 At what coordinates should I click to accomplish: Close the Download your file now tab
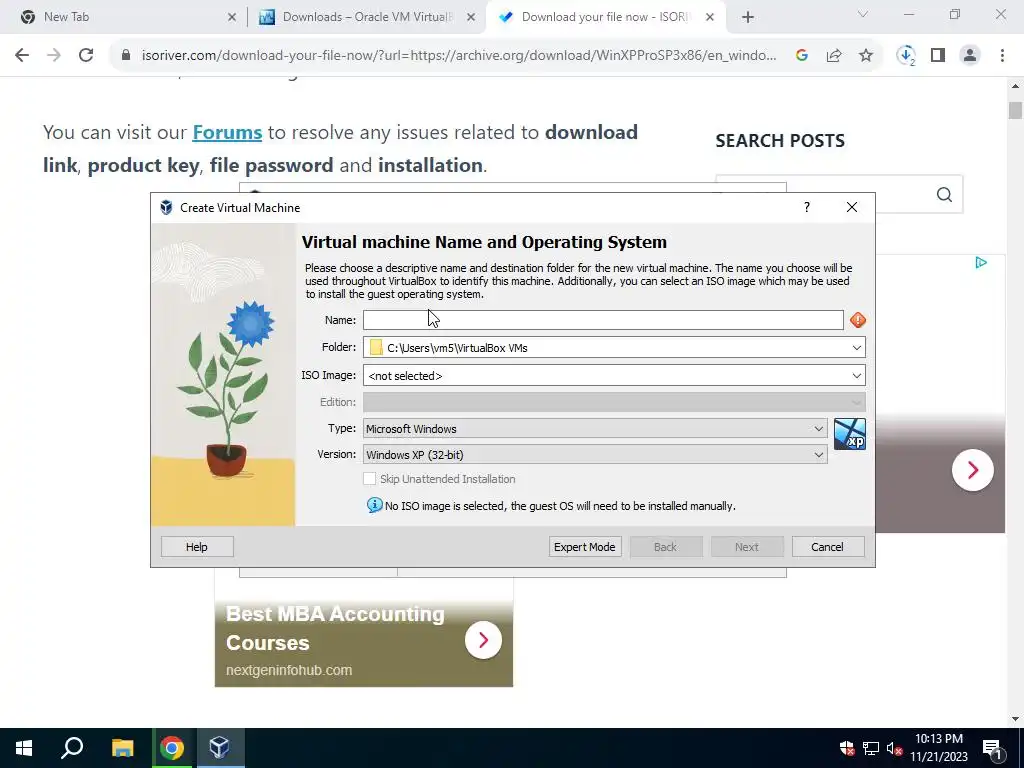(710, 18)
